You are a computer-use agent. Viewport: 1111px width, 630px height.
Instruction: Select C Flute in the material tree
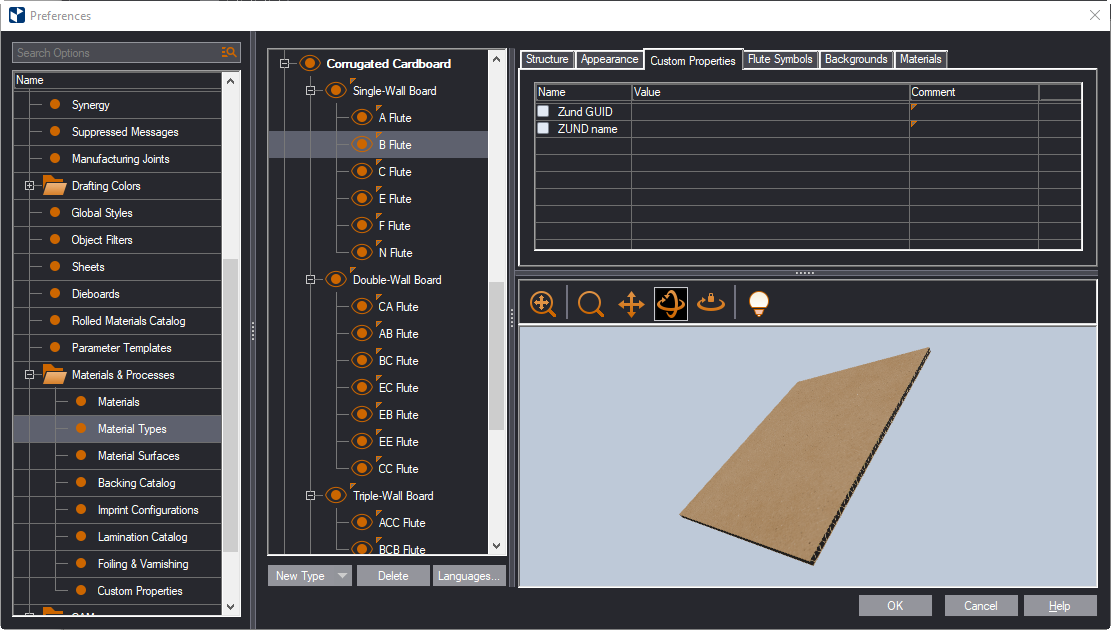395,172
